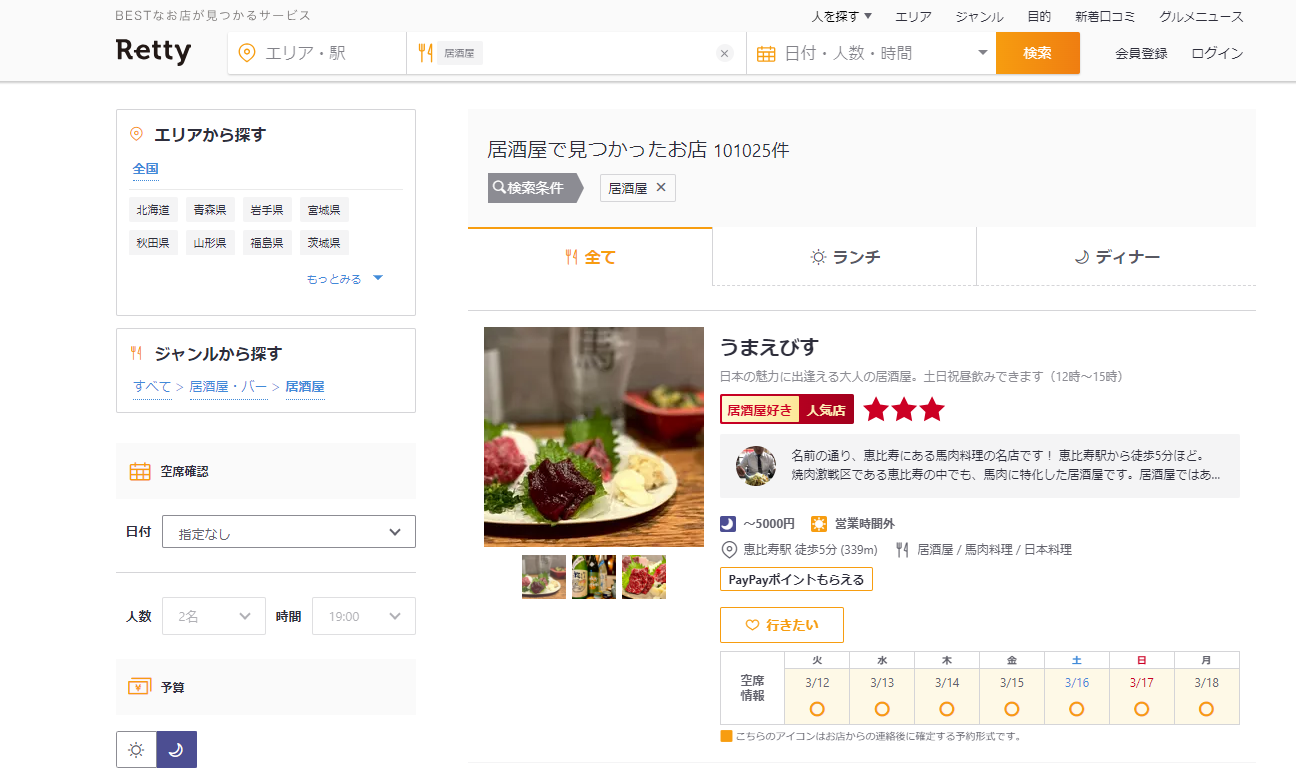The height and width of the screenshot is (774, 1296).
Task: Click the Retty logo
Action: tap(153, 51)
